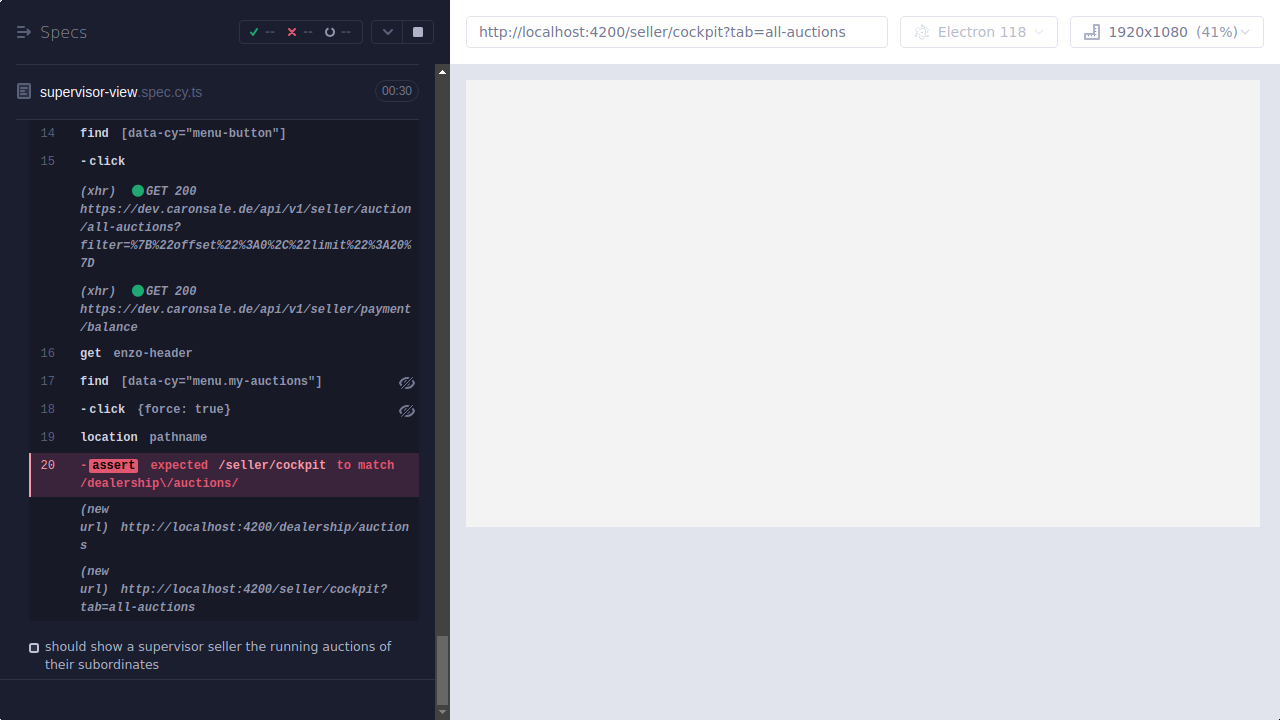Open supervisor-view.spec.cy.ts spec file
This screenshot has width=1280, height=720.
pyautogui.click(x=118, y=91)
